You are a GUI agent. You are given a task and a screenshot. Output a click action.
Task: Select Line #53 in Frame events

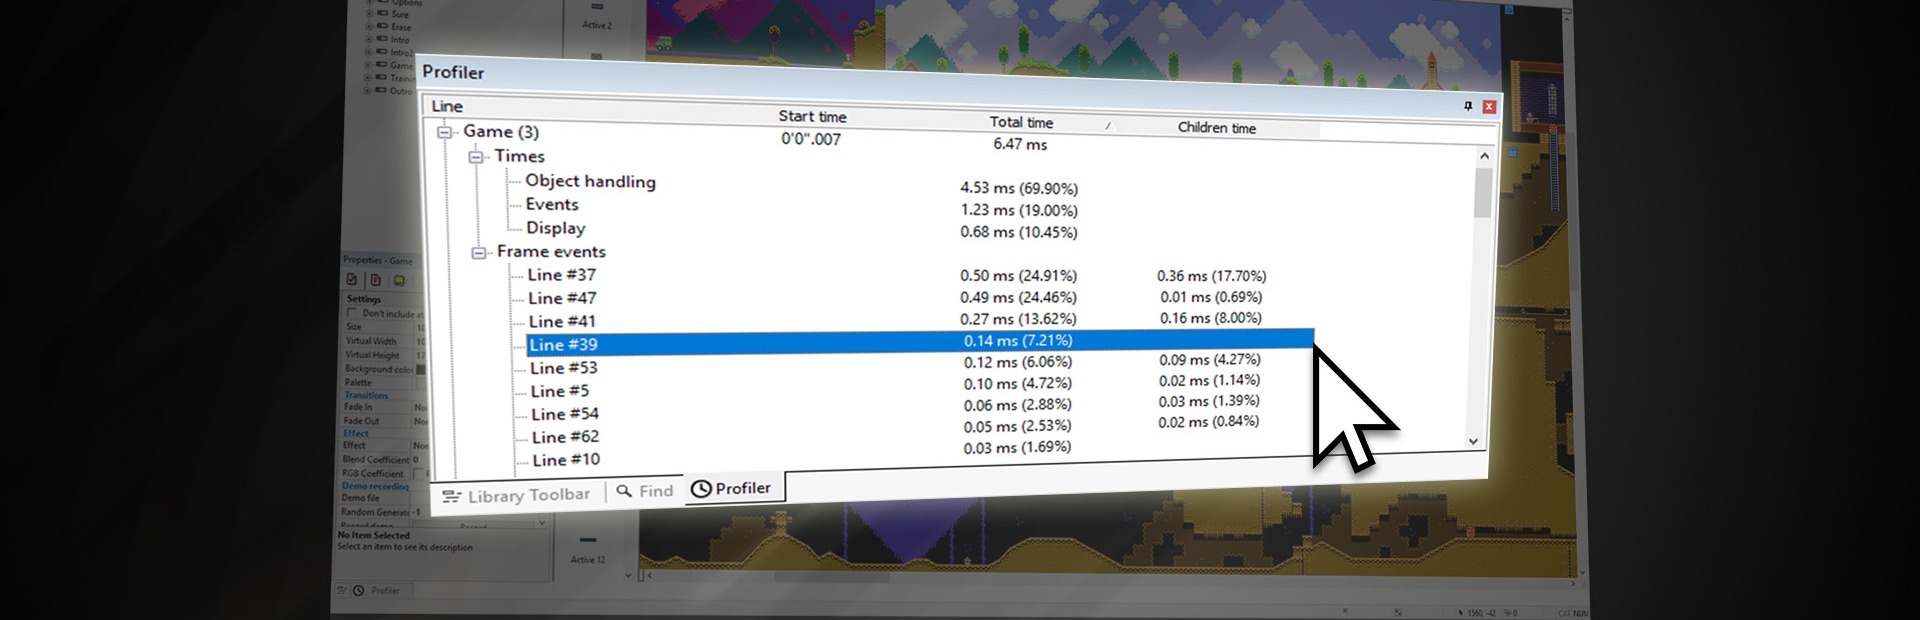564,368
